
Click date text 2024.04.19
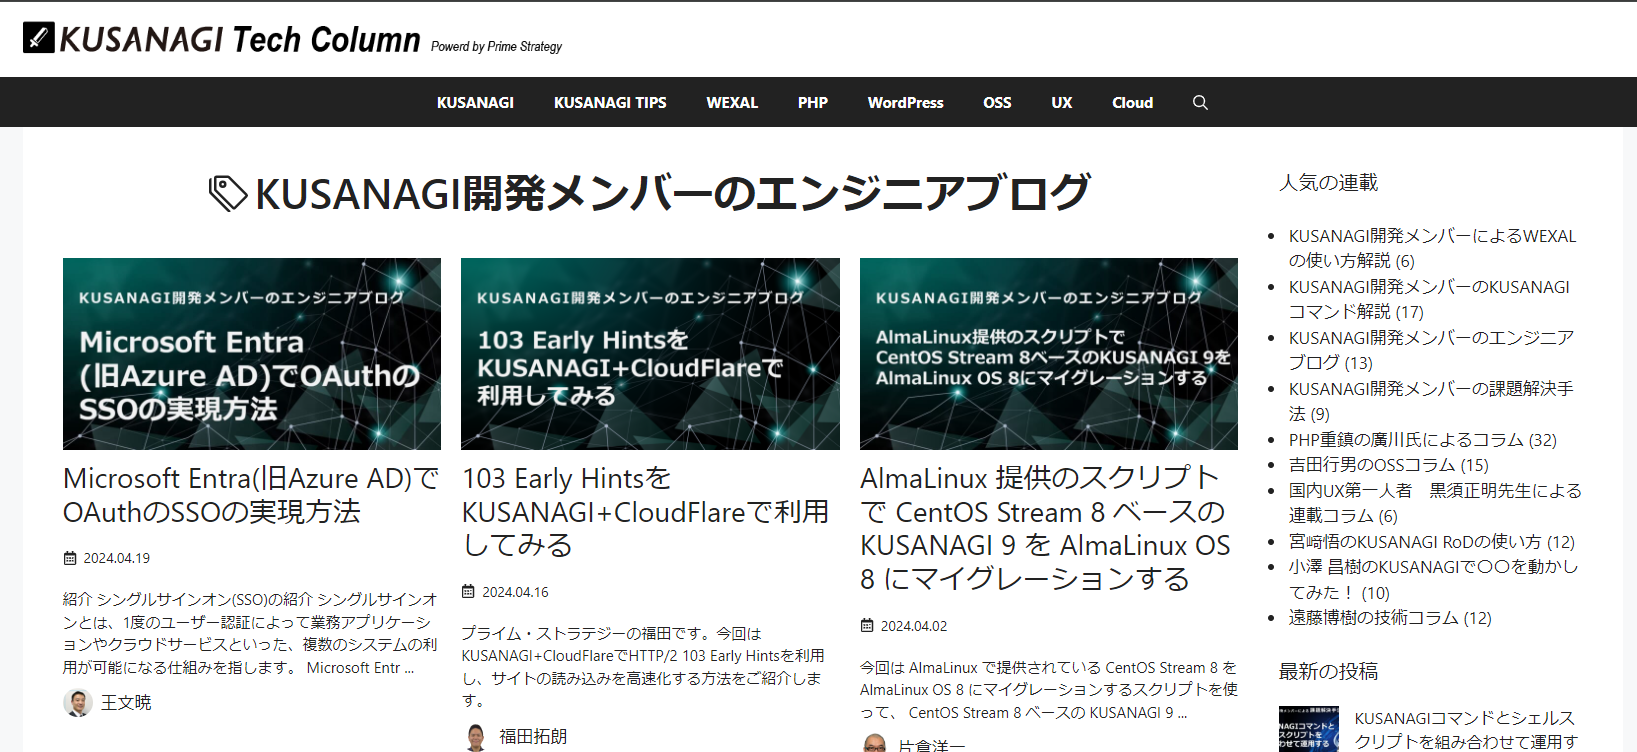coord(116,558)
